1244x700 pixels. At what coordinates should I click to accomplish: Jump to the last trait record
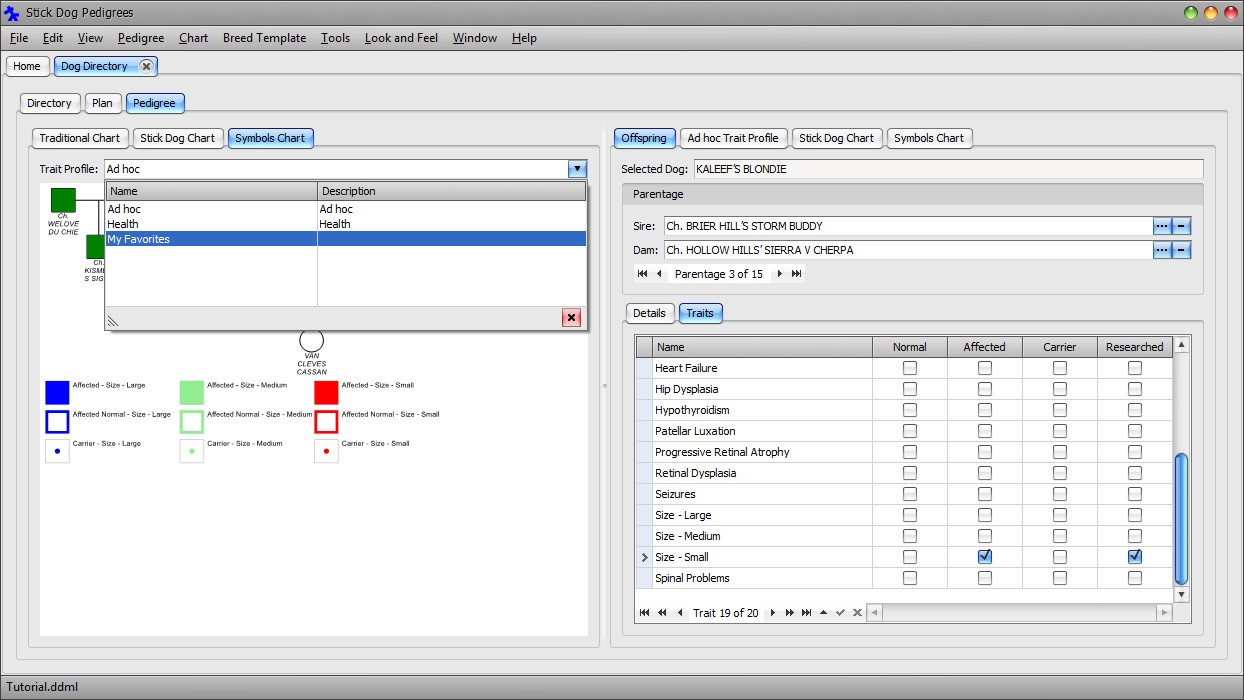click(806, 613)
